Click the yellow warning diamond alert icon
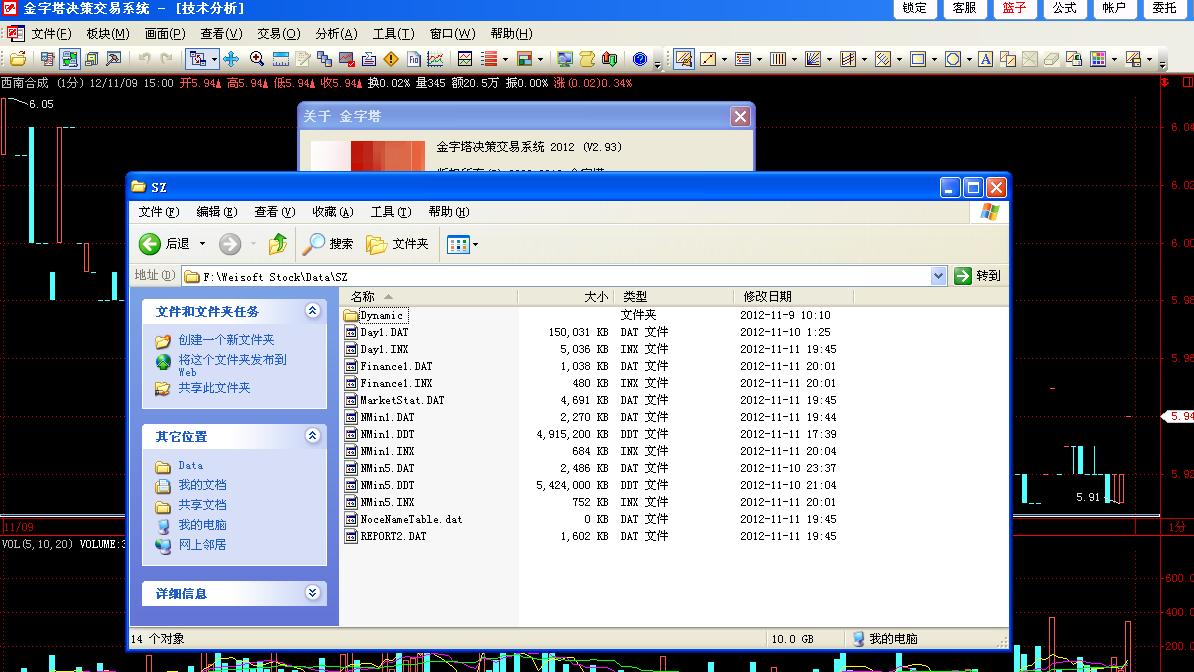 pos(391,59)
